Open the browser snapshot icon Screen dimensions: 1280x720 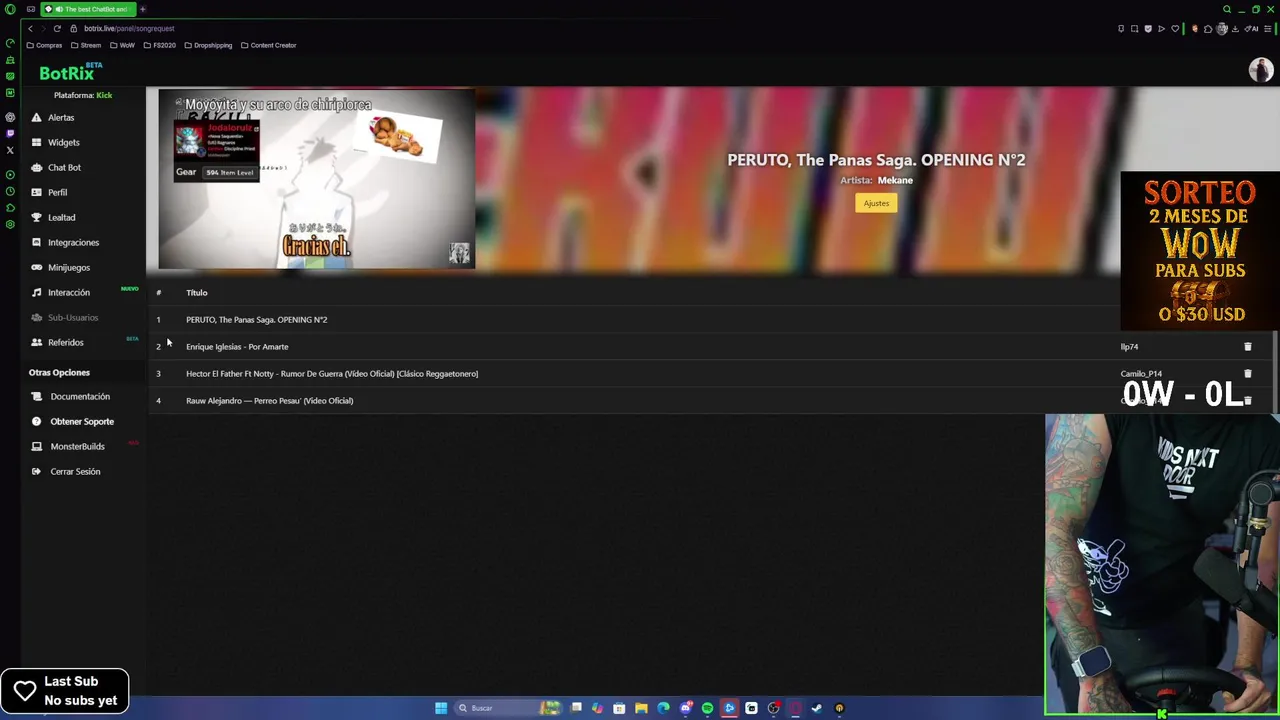[x=1134, y=28]
